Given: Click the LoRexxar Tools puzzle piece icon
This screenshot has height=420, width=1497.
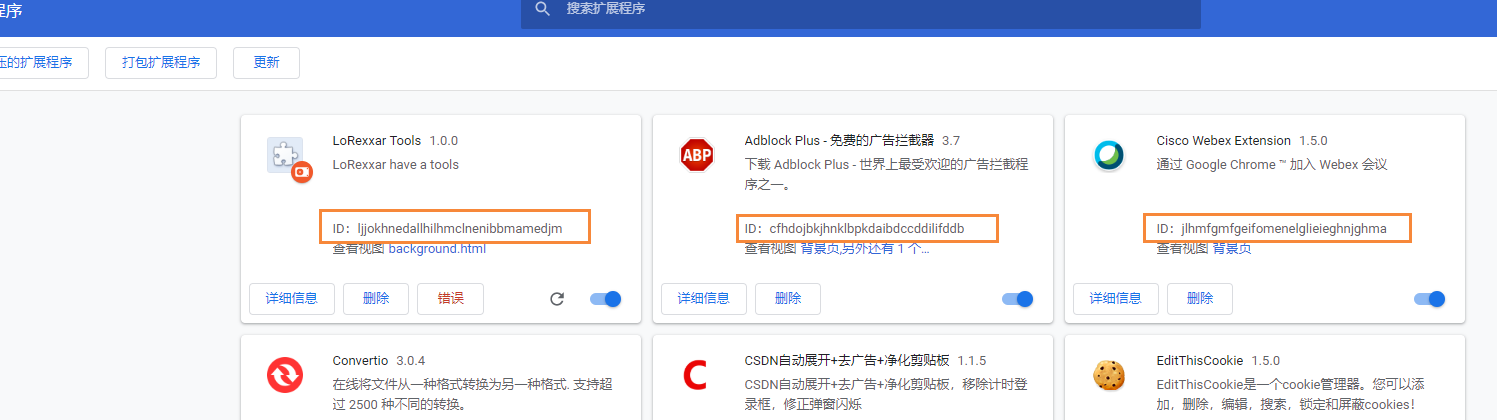Looking at the screenshot, I should click(x=289, y=158).
